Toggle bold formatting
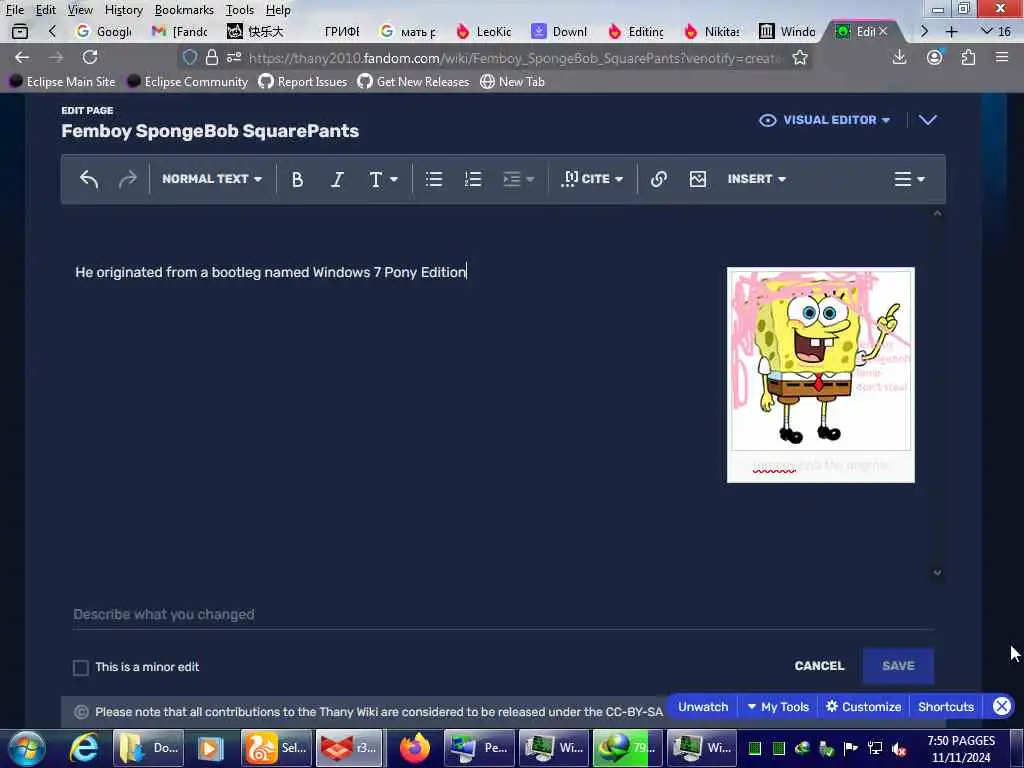Screen dimensions: 1024x768 (x=297, y=179)
